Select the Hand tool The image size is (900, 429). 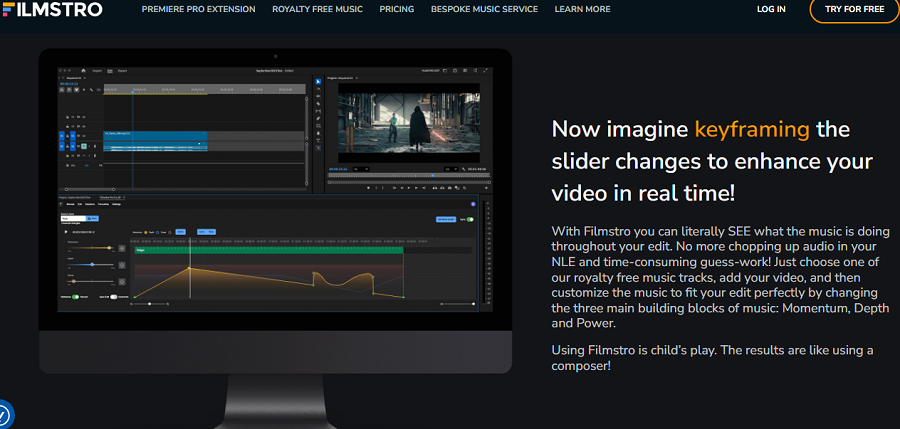pos(318,133)
